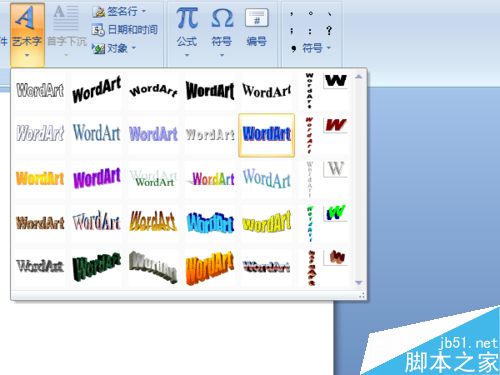
Task: Insert the colon punctuation symbol
Action: tap(310, 31)
